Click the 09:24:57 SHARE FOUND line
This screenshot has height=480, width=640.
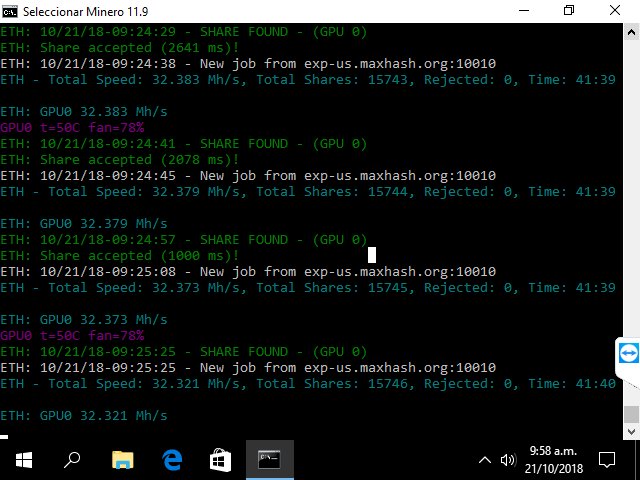click(184, 240)
